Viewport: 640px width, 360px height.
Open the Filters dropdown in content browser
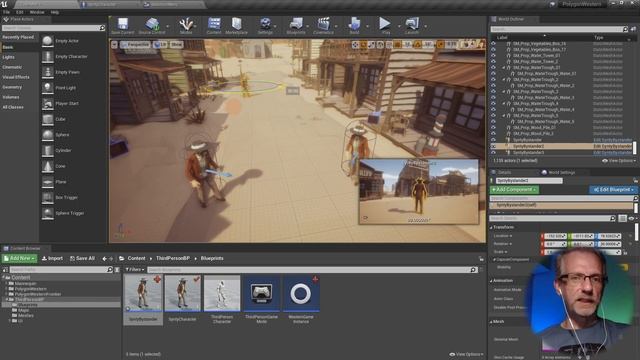pos(135,270)
